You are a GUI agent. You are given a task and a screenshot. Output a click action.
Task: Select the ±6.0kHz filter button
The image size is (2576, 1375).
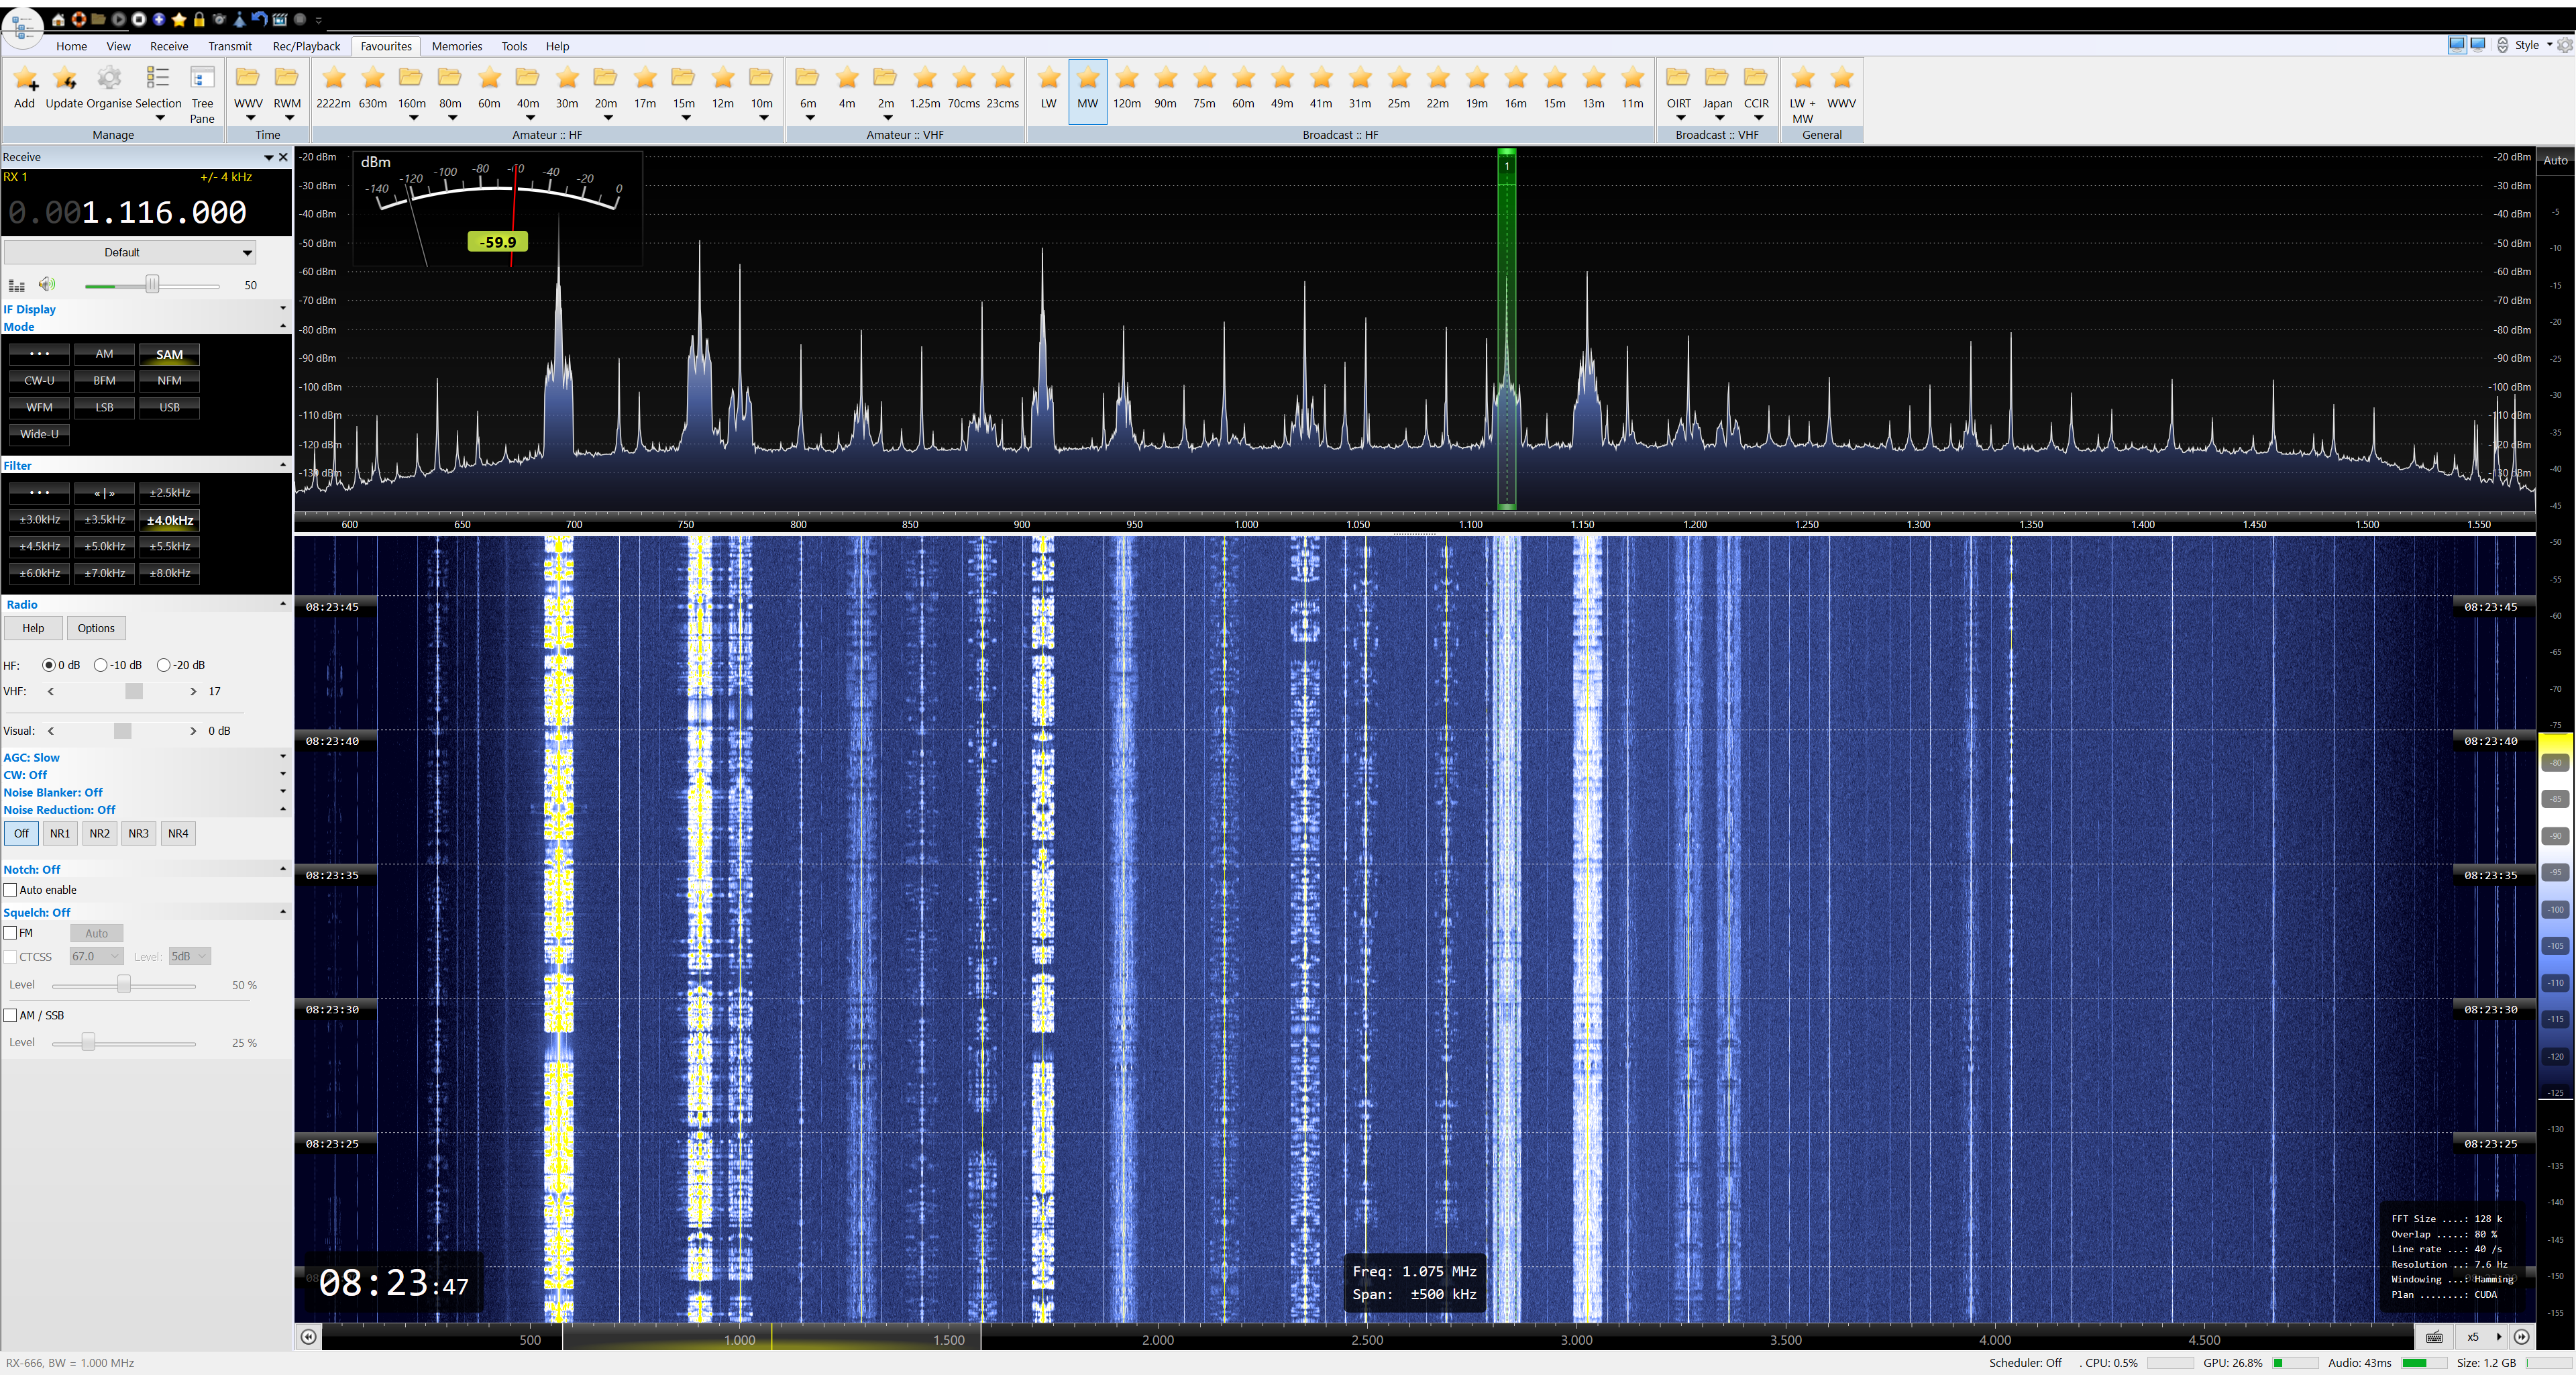tap(39, 573)
